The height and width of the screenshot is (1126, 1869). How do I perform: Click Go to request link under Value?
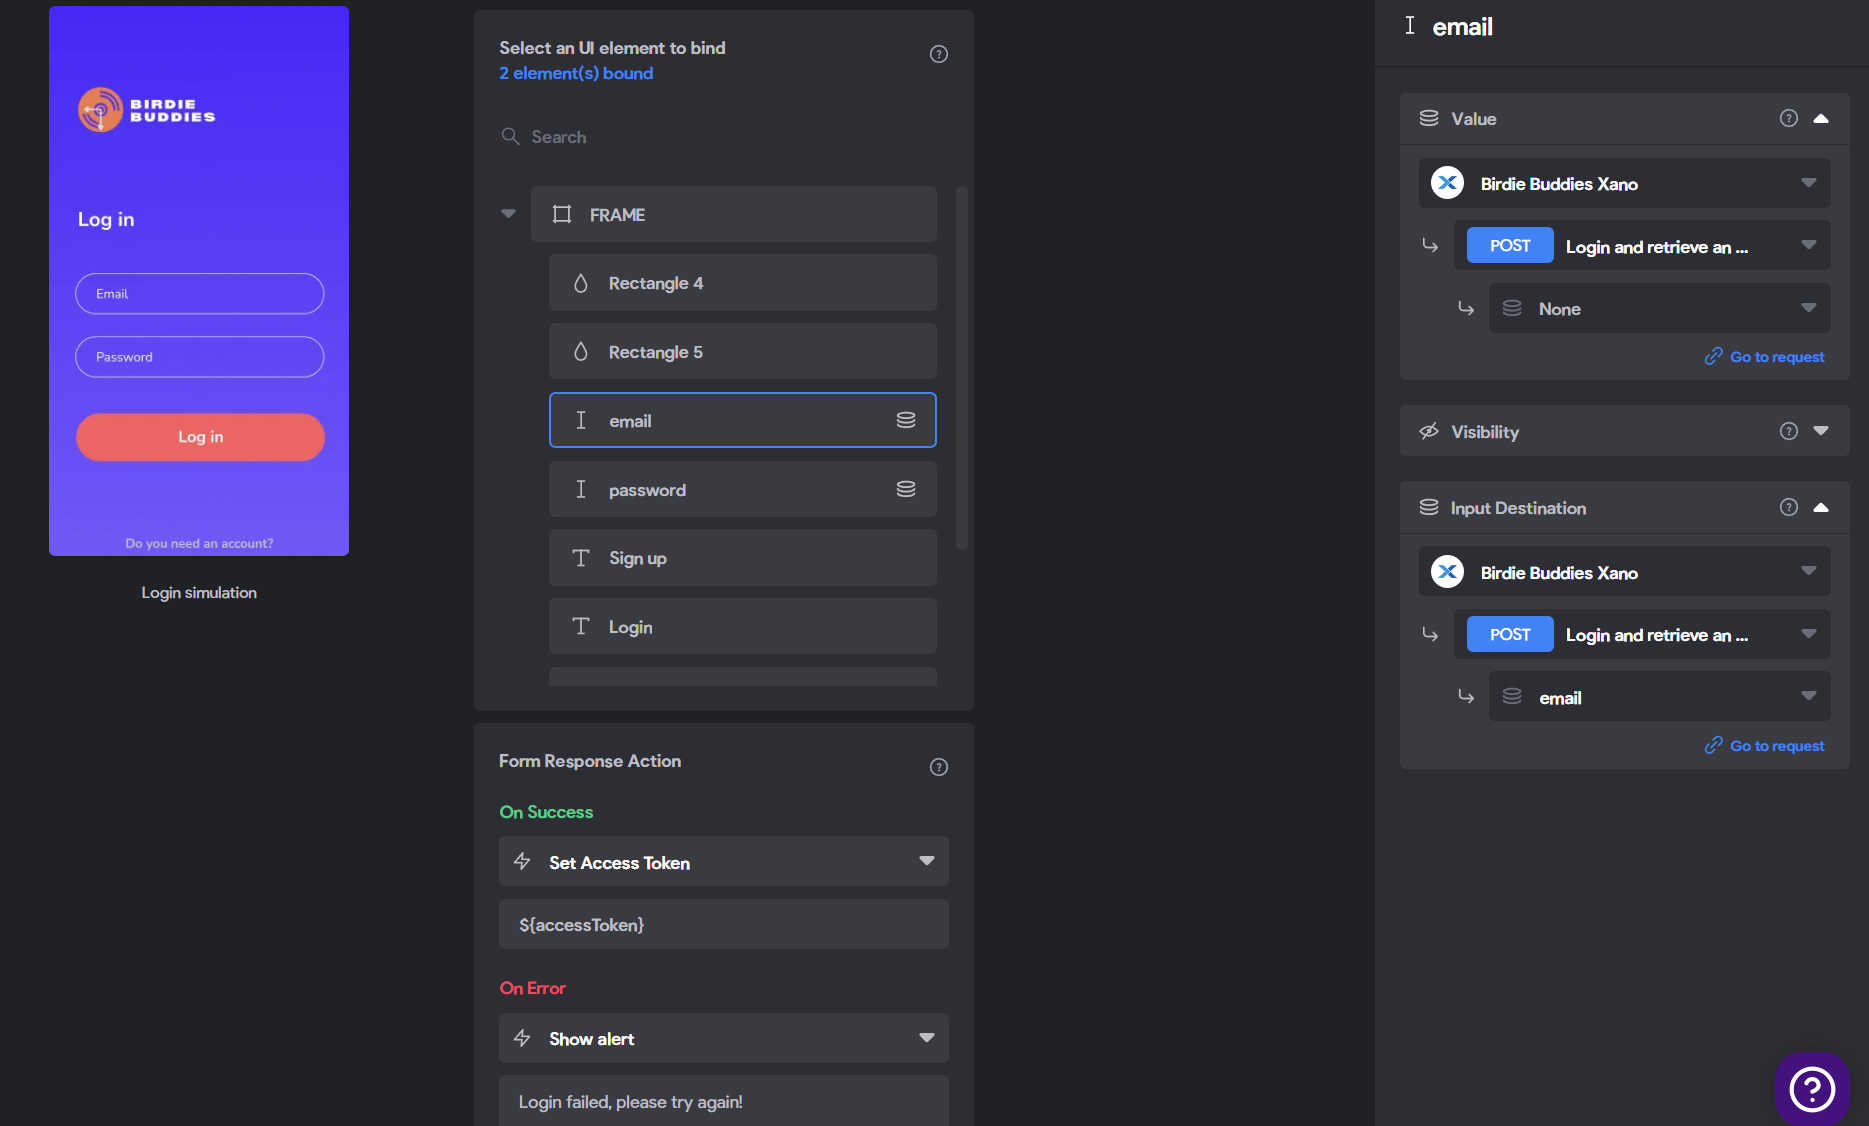tap(1764, 357)
